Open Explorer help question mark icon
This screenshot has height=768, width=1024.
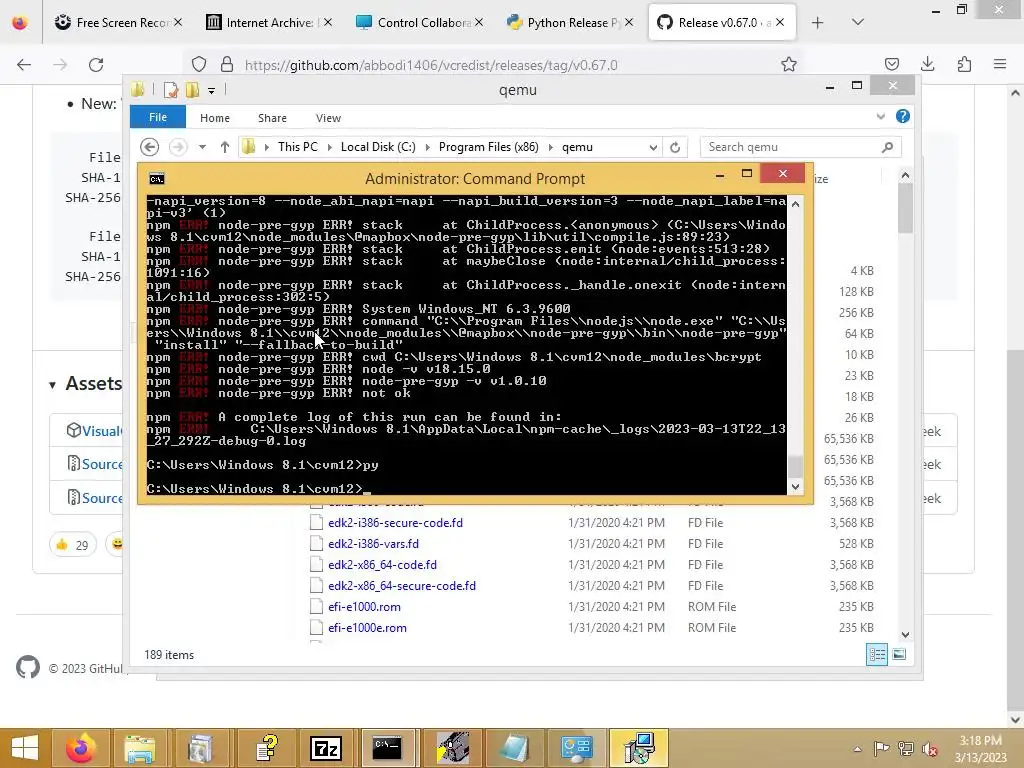(x=903, y=116)
